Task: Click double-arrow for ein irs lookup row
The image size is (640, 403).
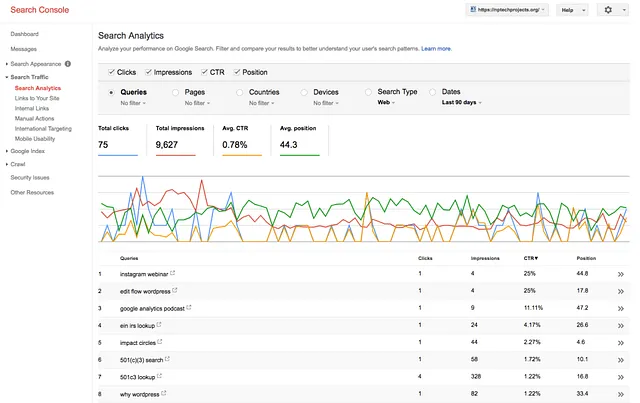Action: (621, 326)
